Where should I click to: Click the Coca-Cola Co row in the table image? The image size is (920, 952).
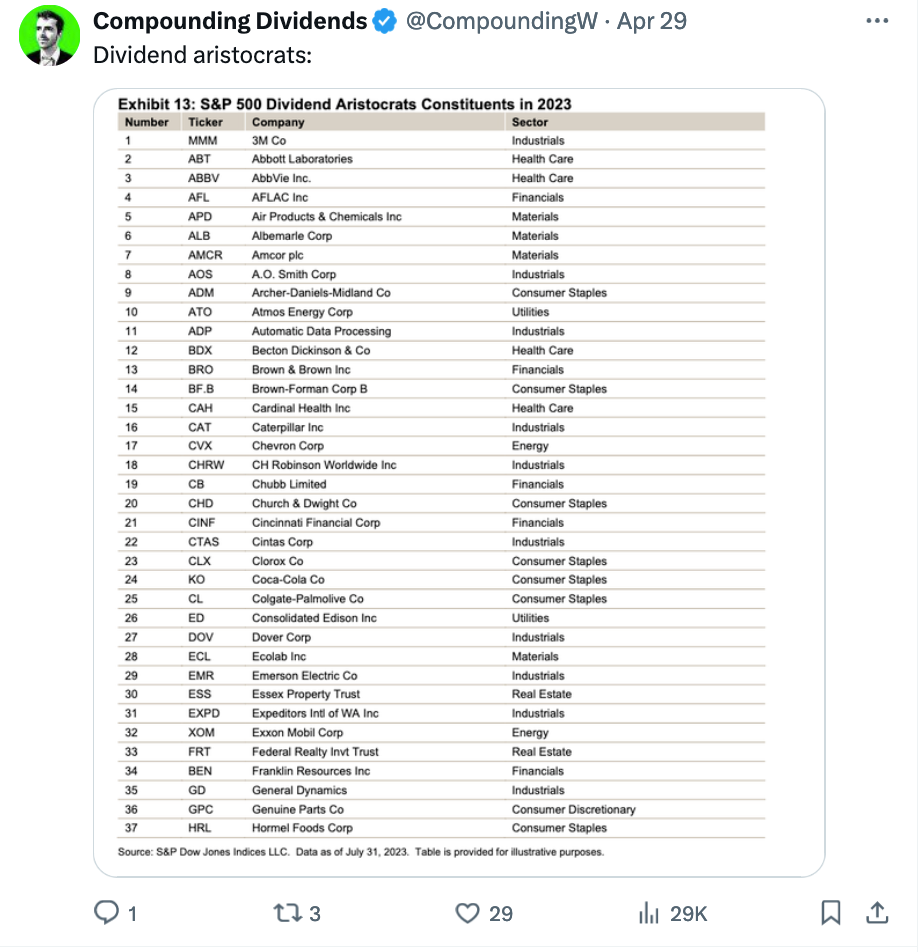click(x=288, y=580)
